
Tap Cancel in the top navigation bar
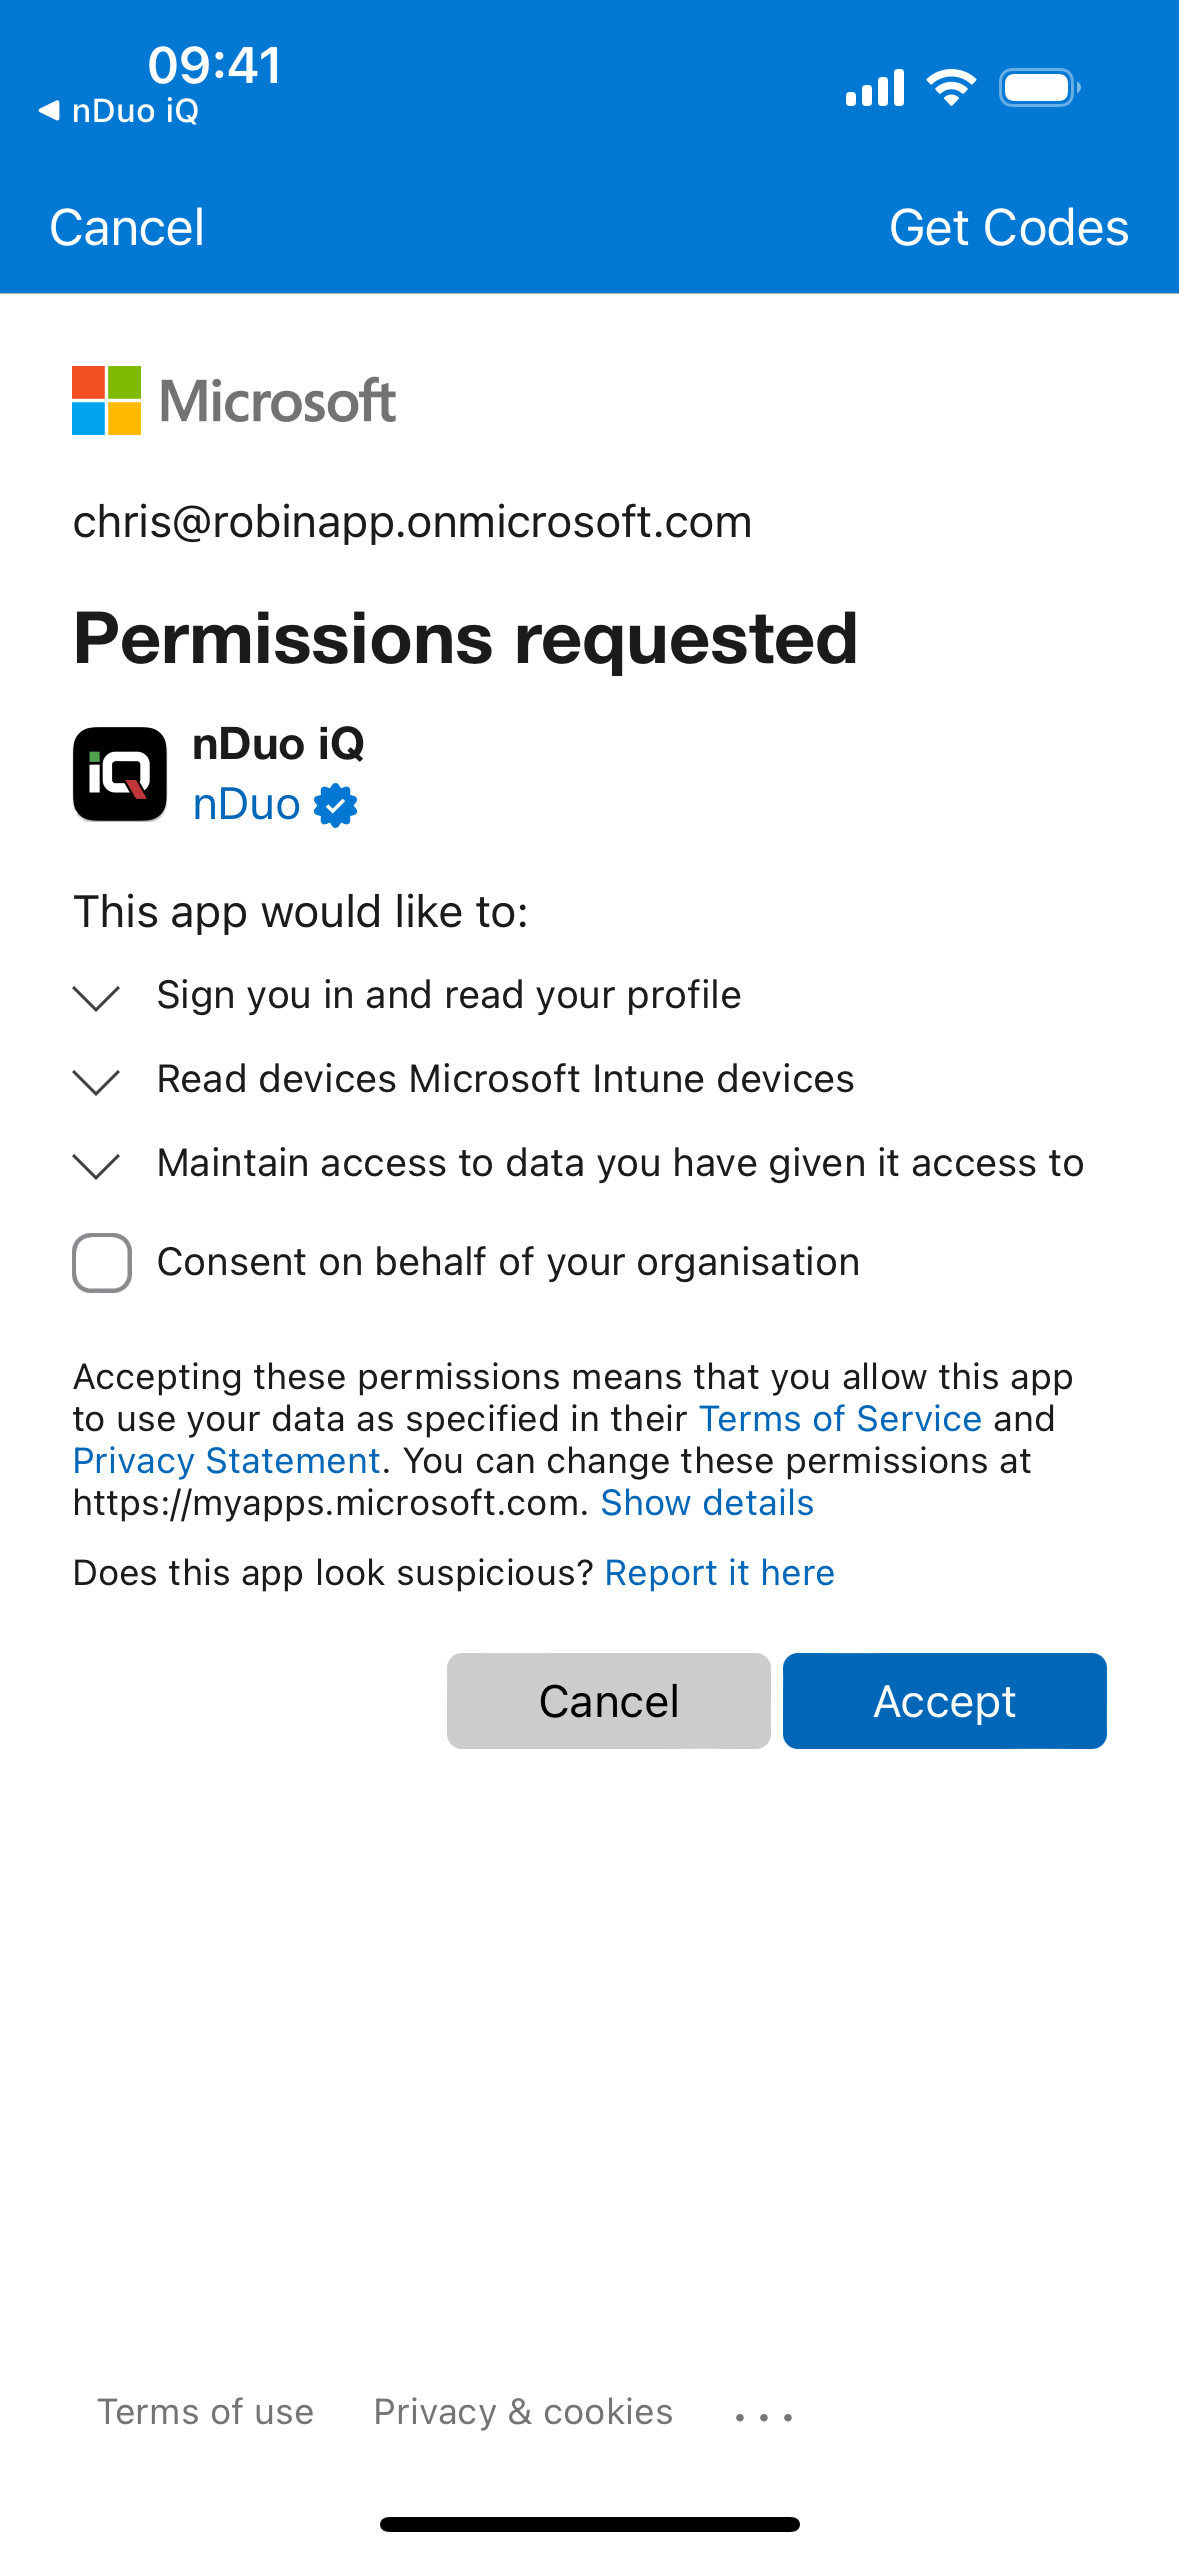(127, 227)
